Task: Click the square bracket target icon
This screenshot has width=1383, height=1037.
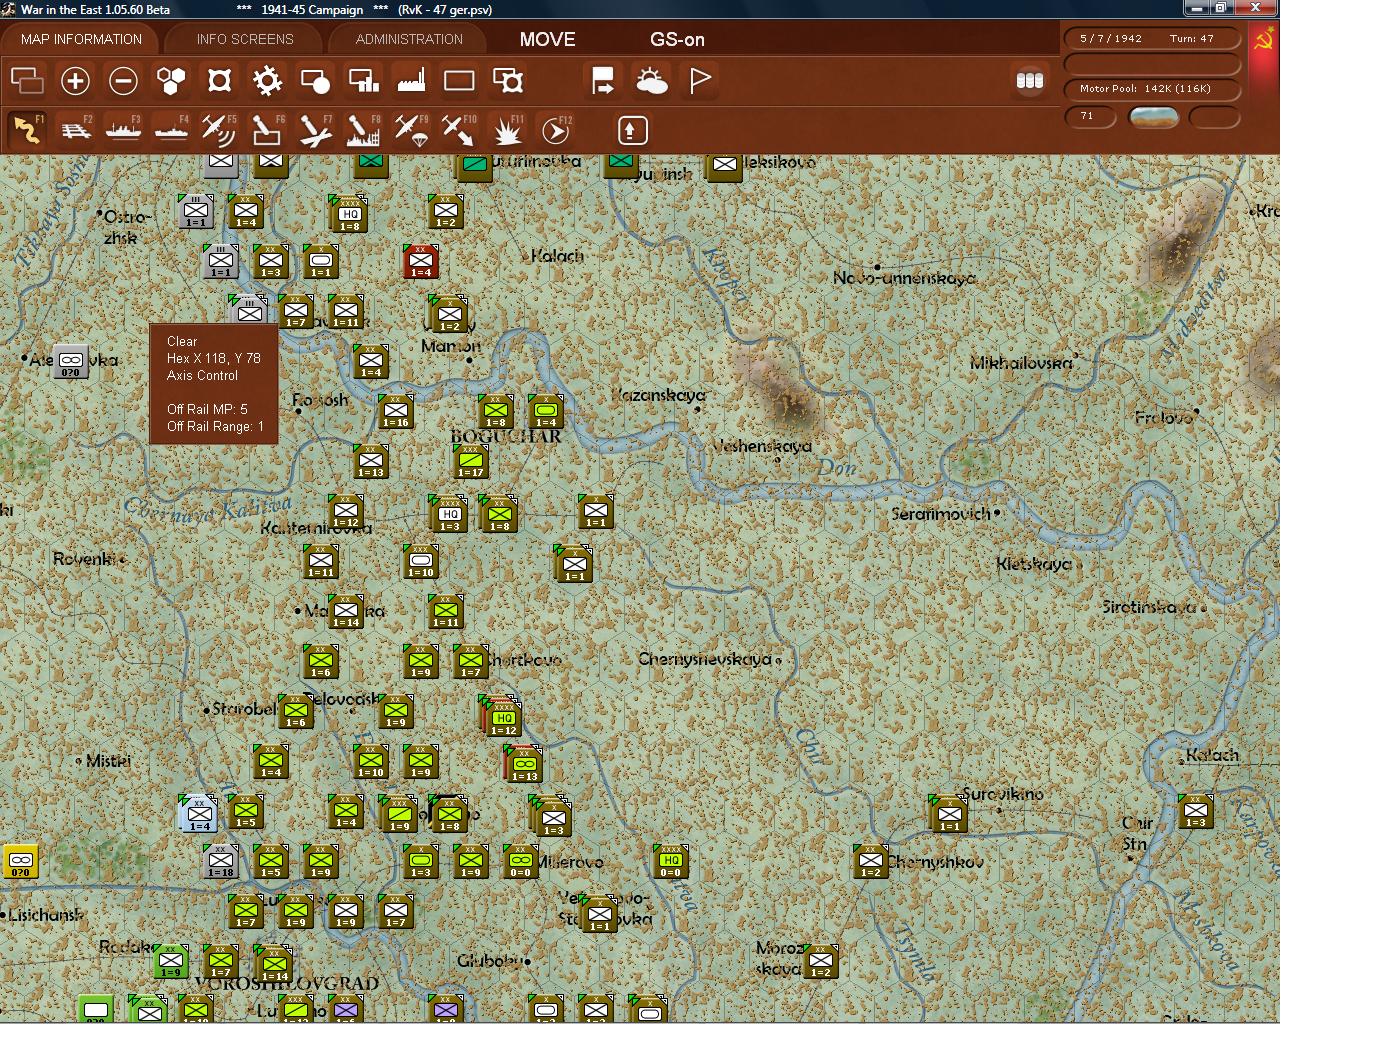Action: [x=219, y=80]
